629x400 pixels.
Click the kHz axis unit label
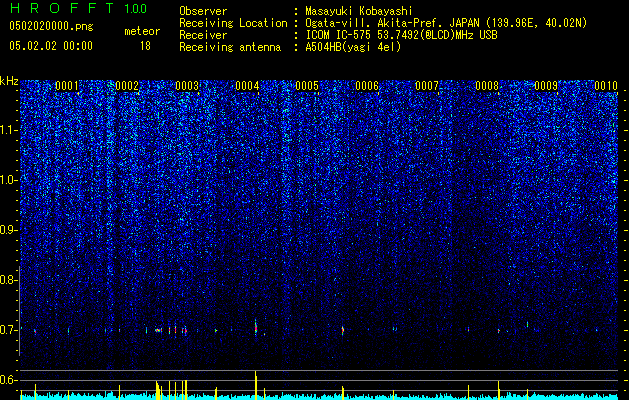click(x=9, y=81)
